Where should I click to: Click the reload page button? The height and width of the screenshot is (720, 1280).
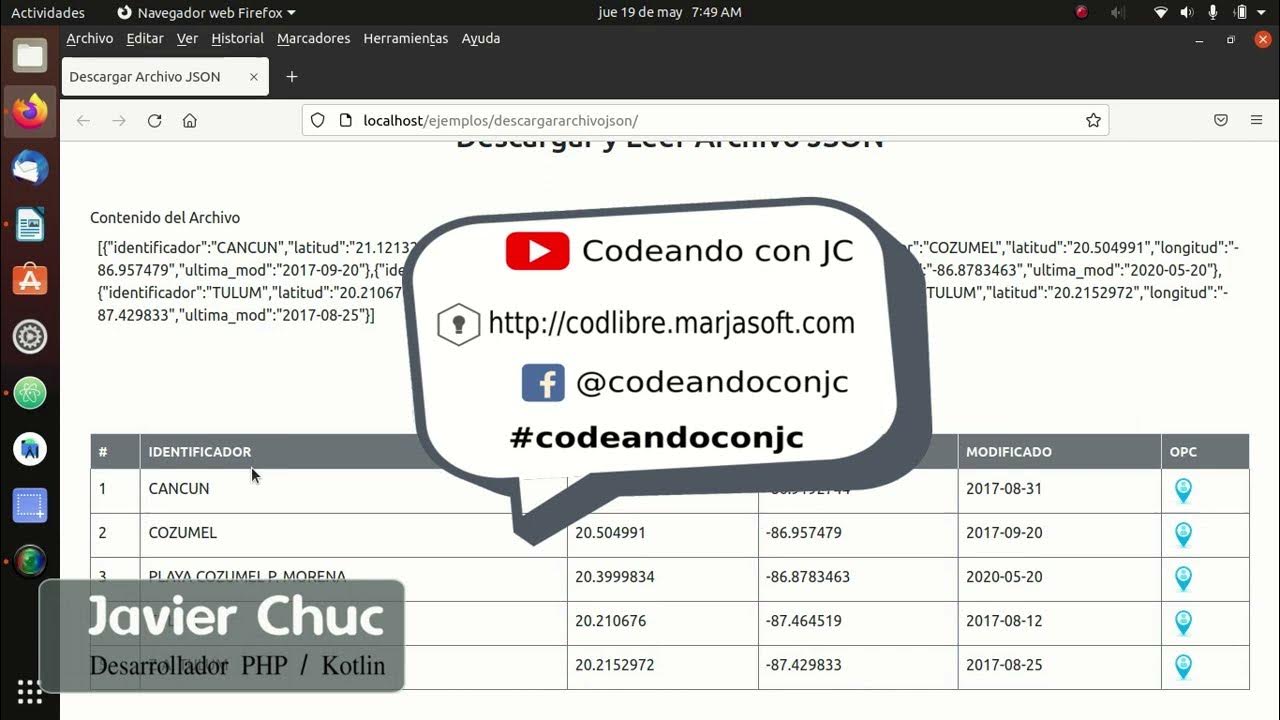154,121
